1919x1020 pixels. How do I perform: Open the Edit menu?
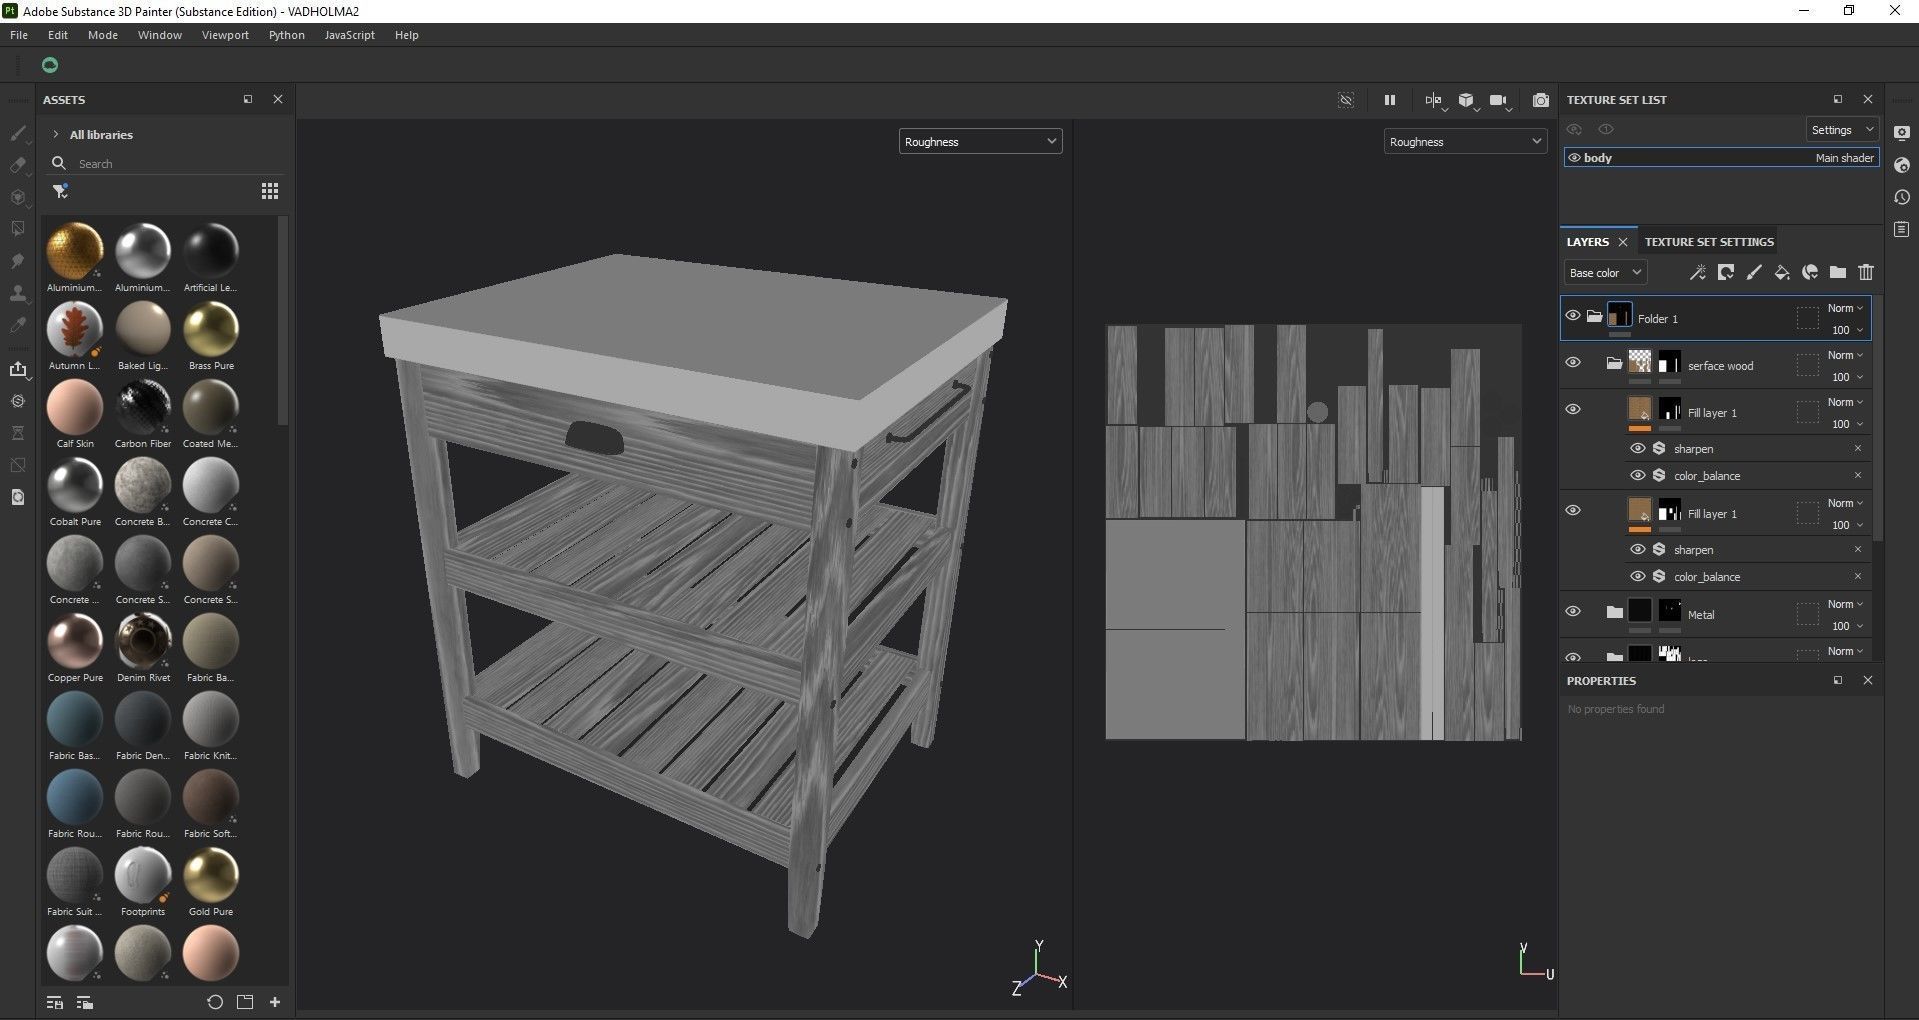[x=58, y=35]
